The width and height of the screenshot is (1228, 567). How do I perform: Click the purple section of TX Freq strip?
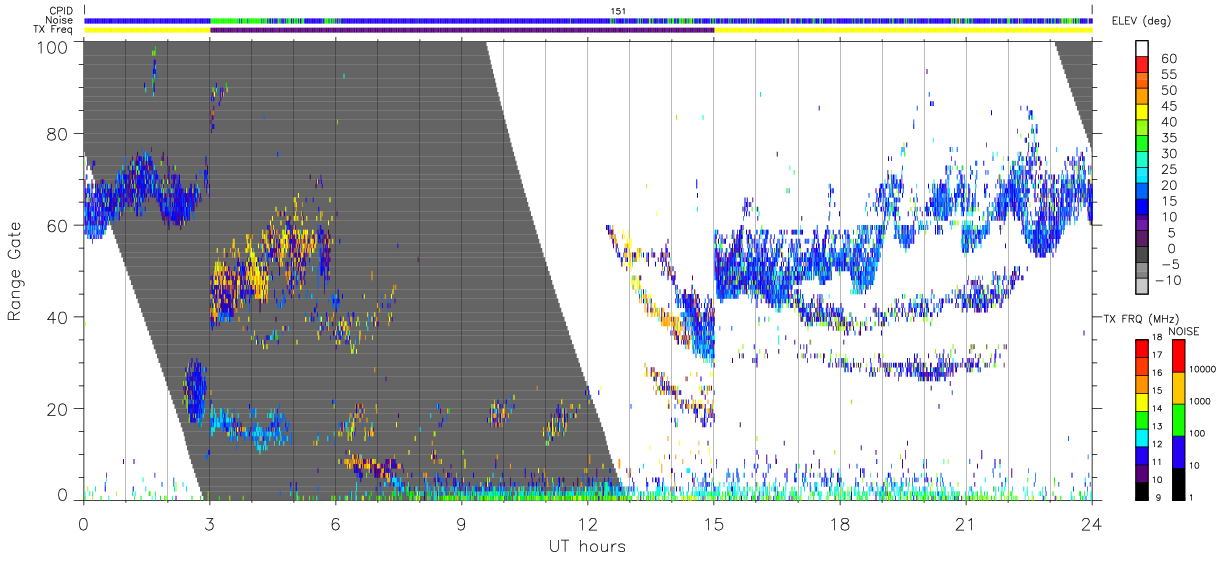click(x=462, y=30)
